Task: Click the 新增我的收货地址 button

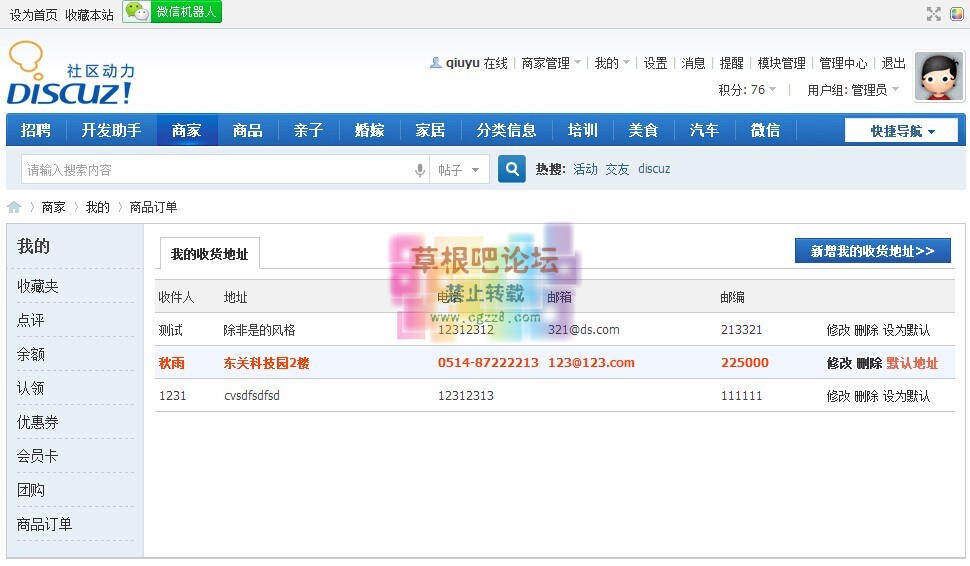Action: pyautogui.click(x=872, y=251)
